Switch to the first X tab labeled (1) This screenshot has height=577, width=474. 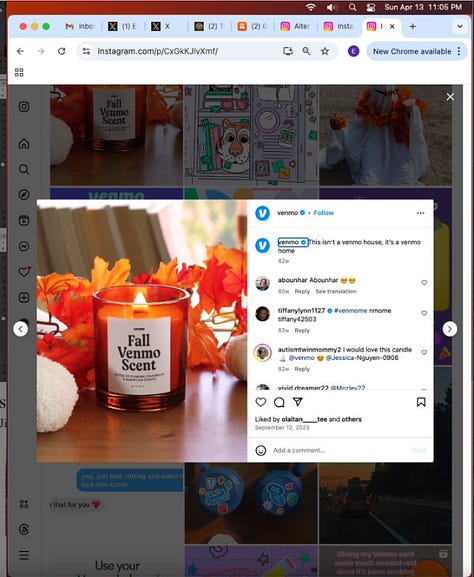[123, 26]
